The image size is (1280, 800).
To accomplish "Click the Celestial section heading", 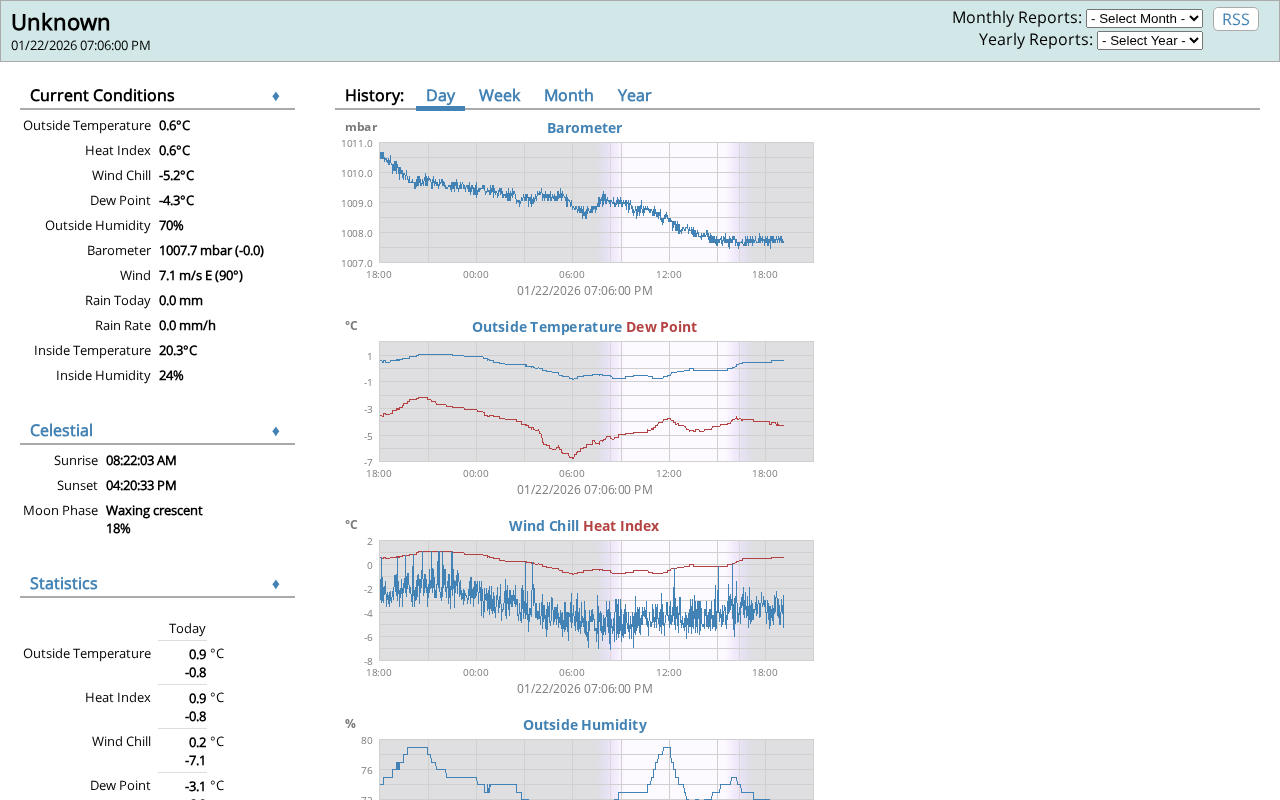I will click(x=61, y=431).
